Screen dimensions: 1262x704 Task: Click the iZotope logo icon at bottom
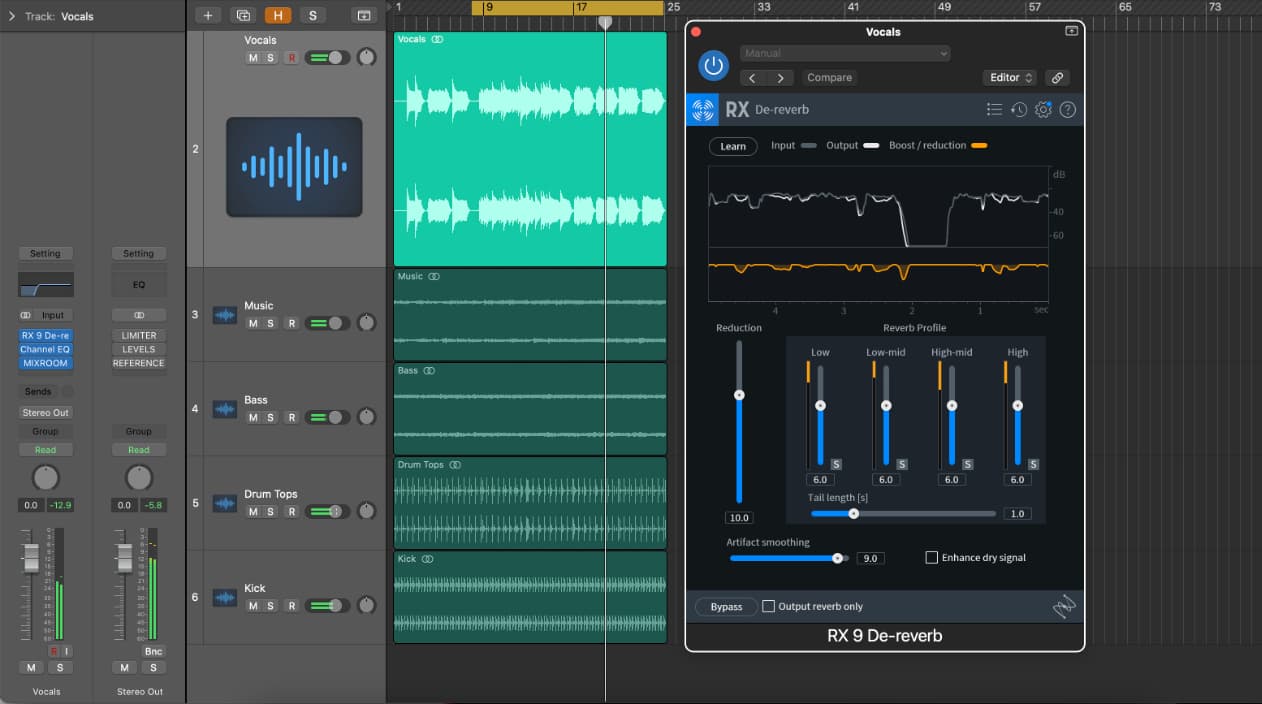[x=1062, y=606]
